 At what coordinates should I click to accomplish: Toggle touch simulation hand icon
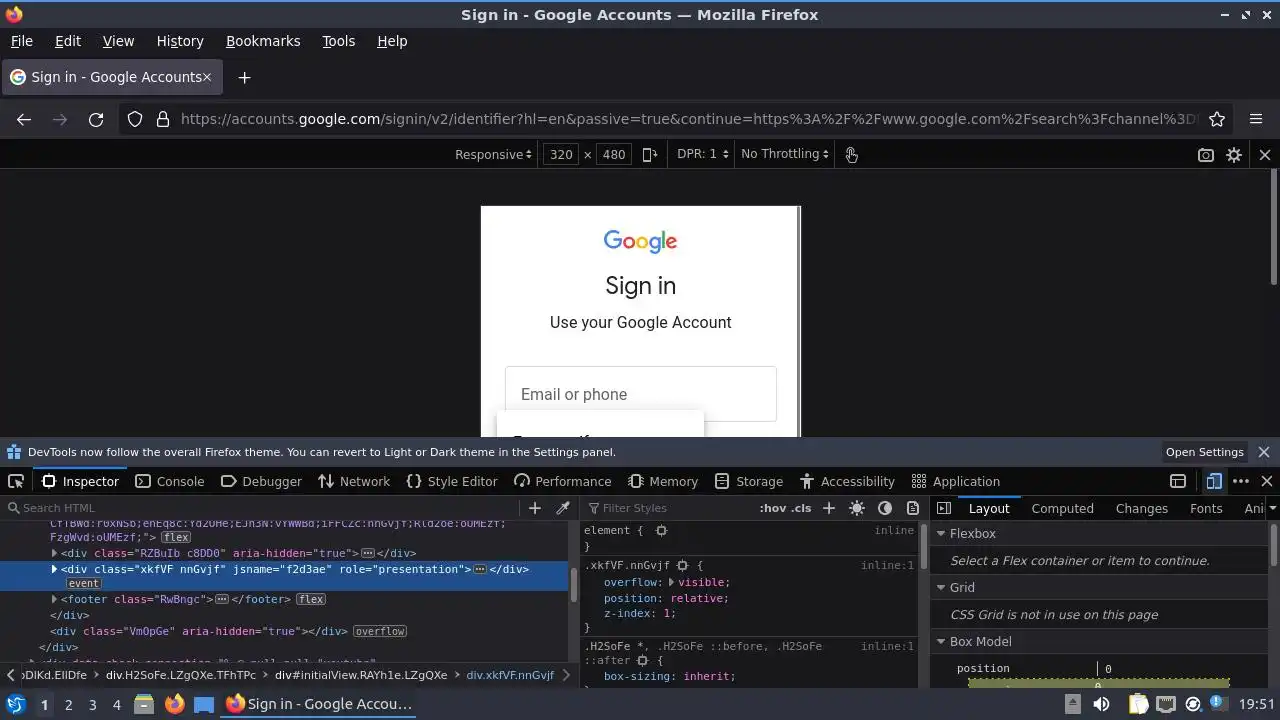851,154
